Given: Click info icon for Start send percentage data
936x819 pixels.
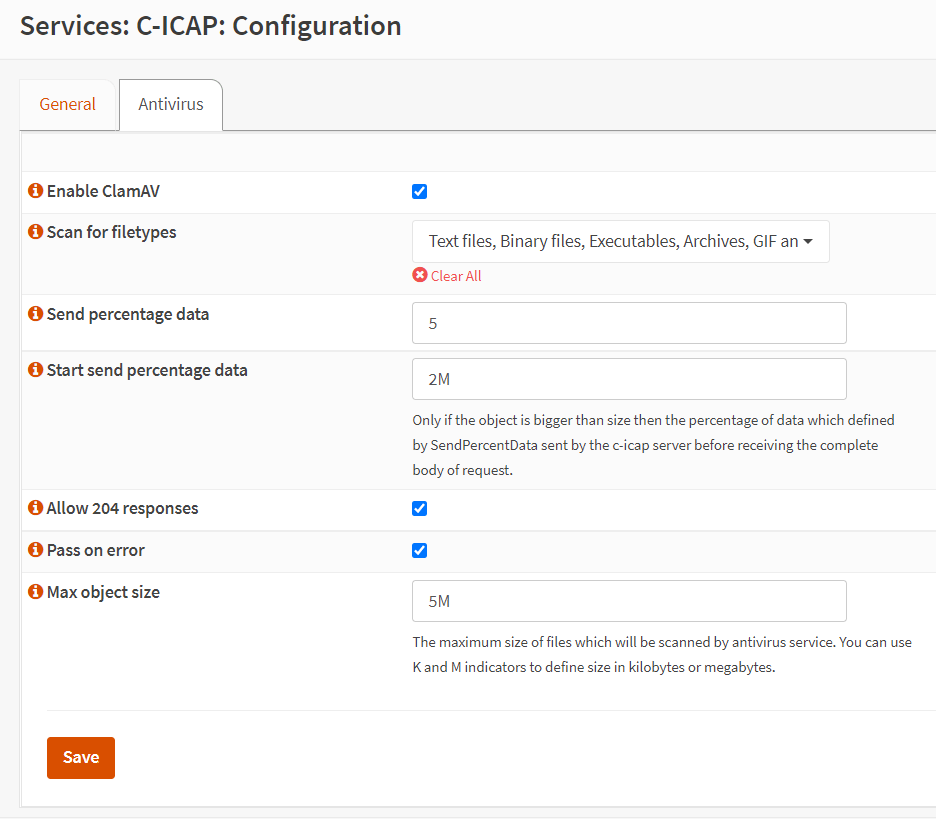Looking at the screenshot, I should click(36, 370).
